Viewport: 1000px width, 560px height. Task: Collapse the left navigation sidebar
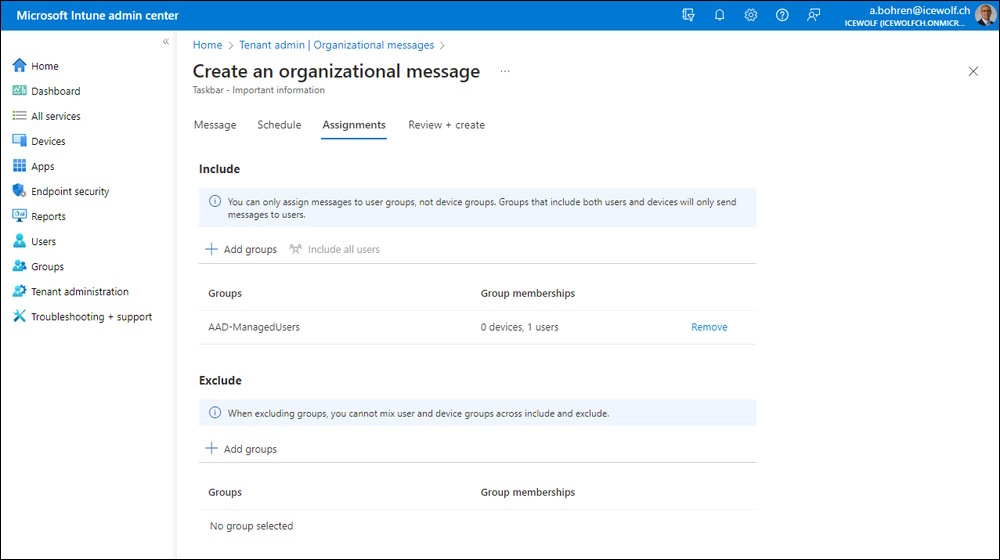tap(166, 41)
